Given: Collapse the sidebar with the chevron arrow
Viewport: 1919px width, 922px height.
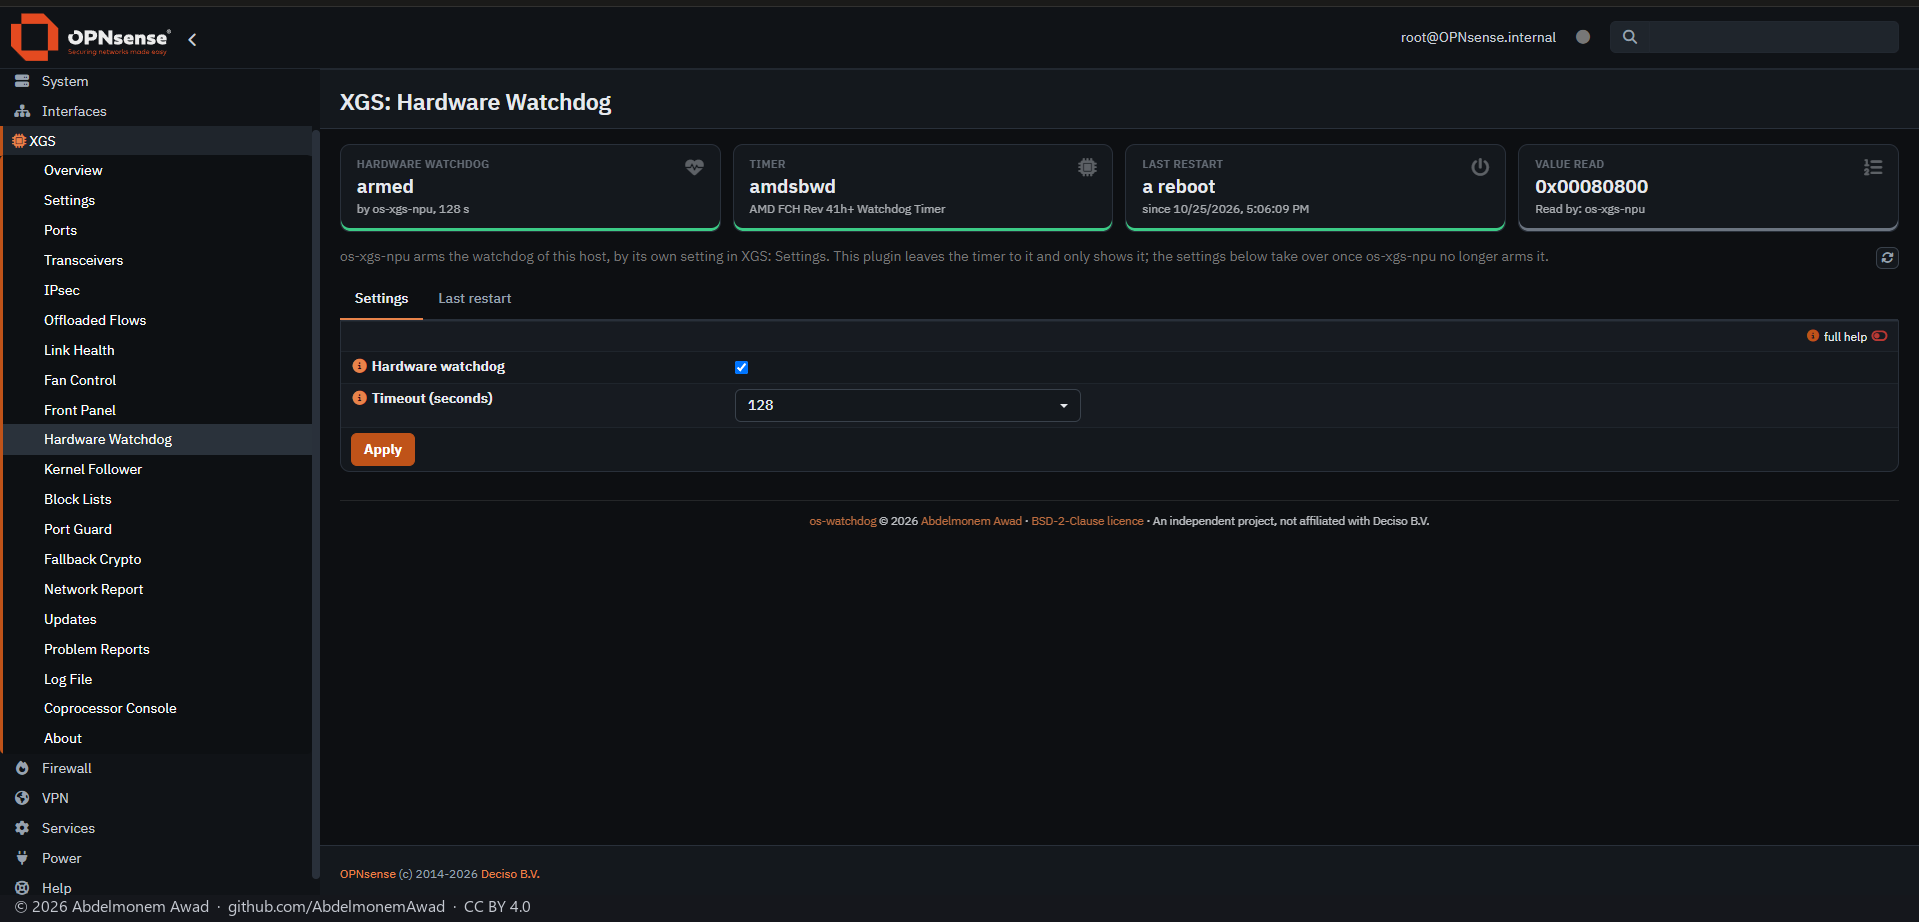Looking at the screenshot, I should tap(192, 39).
